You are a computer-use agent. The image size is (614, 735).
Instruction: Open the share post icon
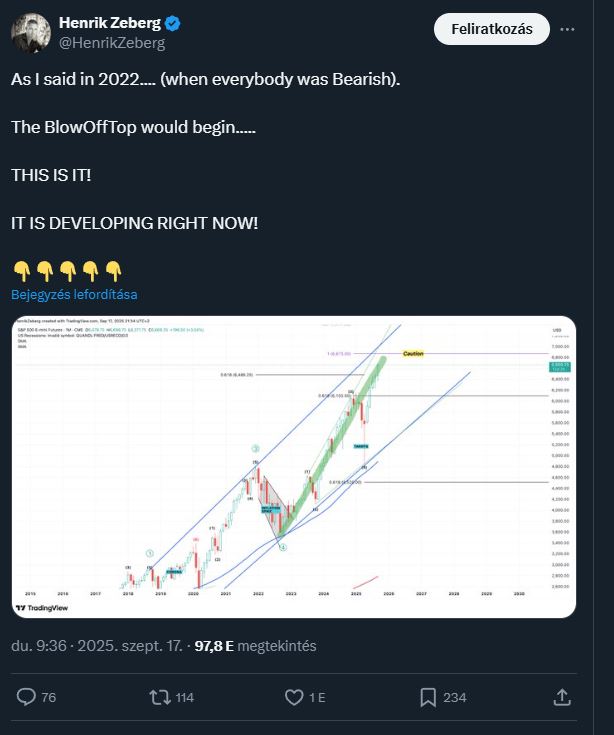tap(562, 697)
